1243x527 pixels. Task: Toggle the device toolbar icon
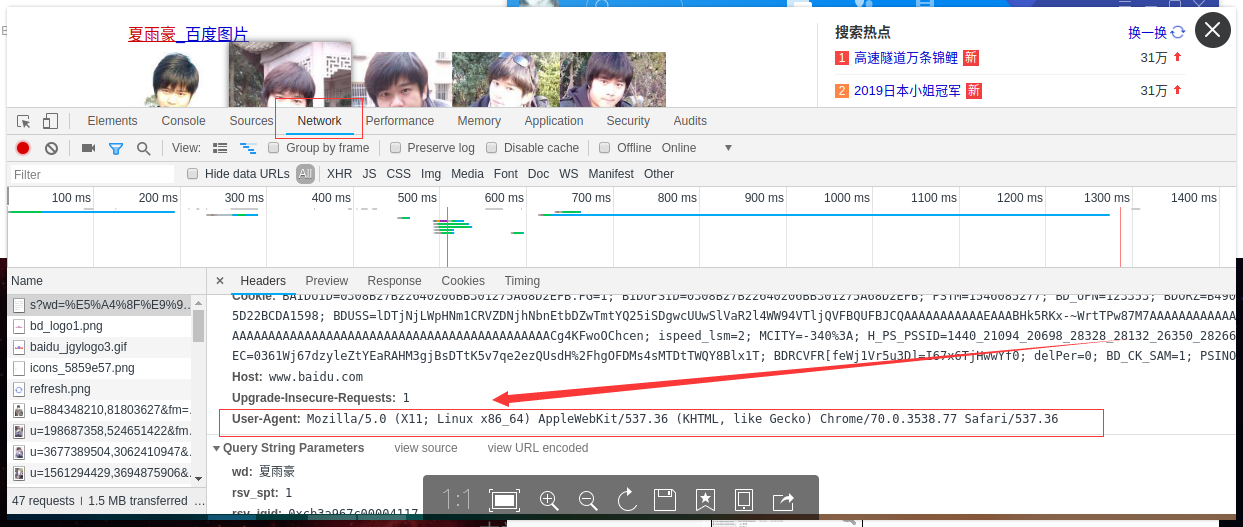pyautogui.click(x=50, y=121)
